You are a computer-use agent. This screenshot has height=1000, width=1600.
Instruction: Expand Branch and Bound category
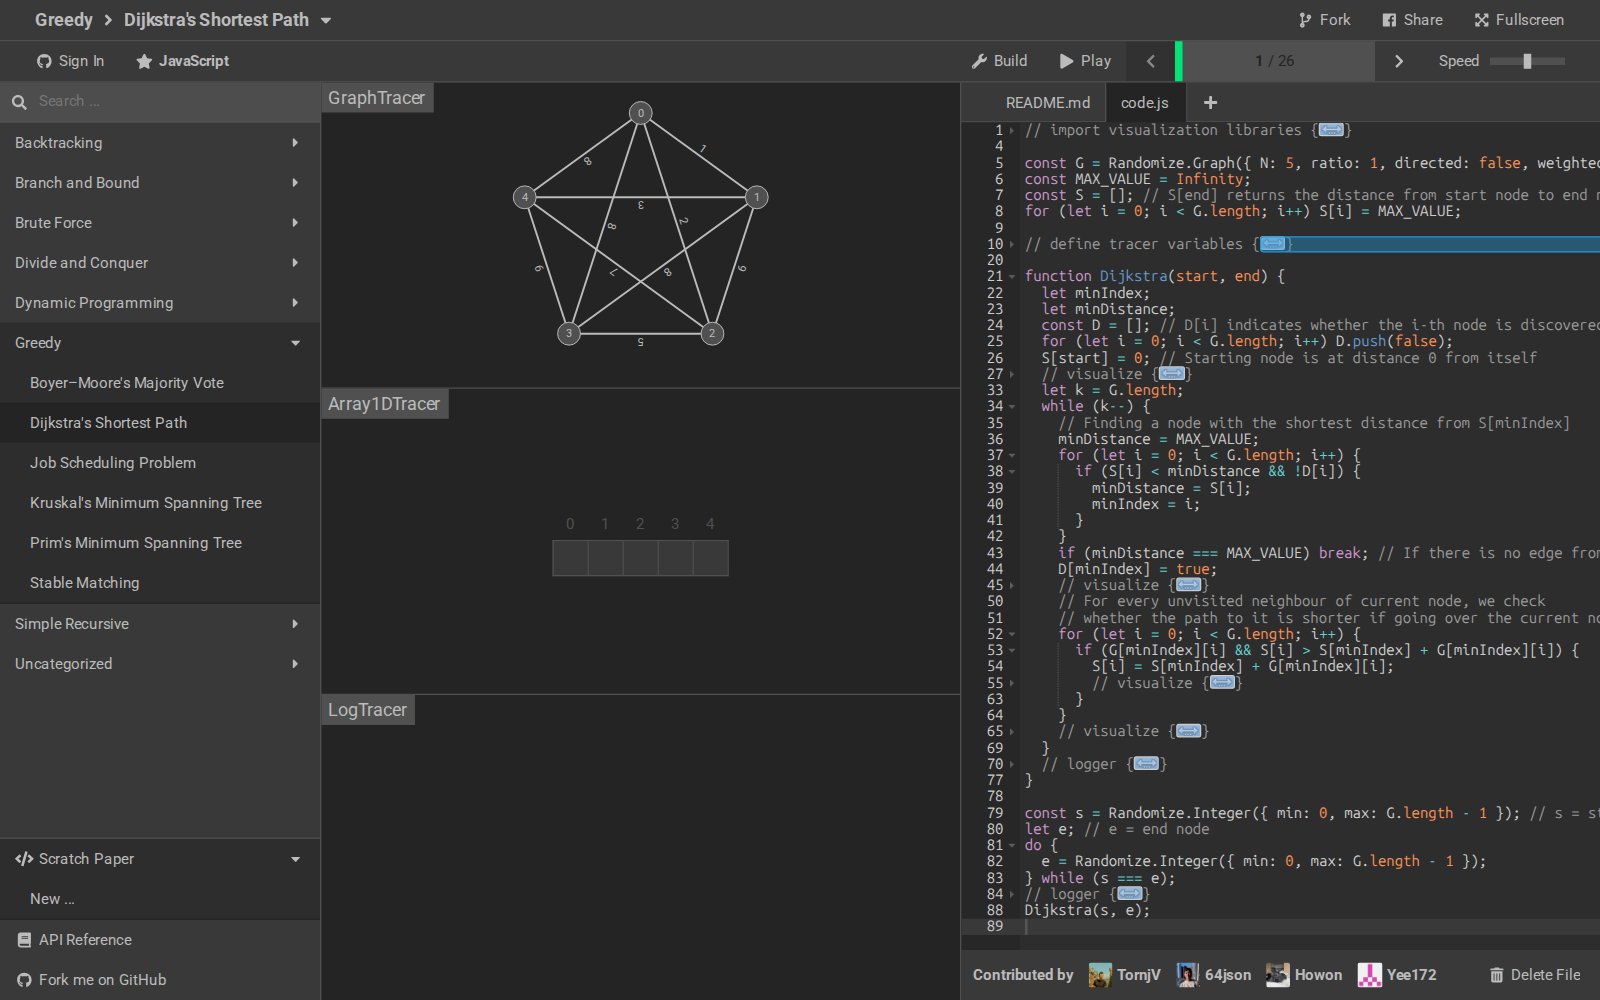[160, 183]
